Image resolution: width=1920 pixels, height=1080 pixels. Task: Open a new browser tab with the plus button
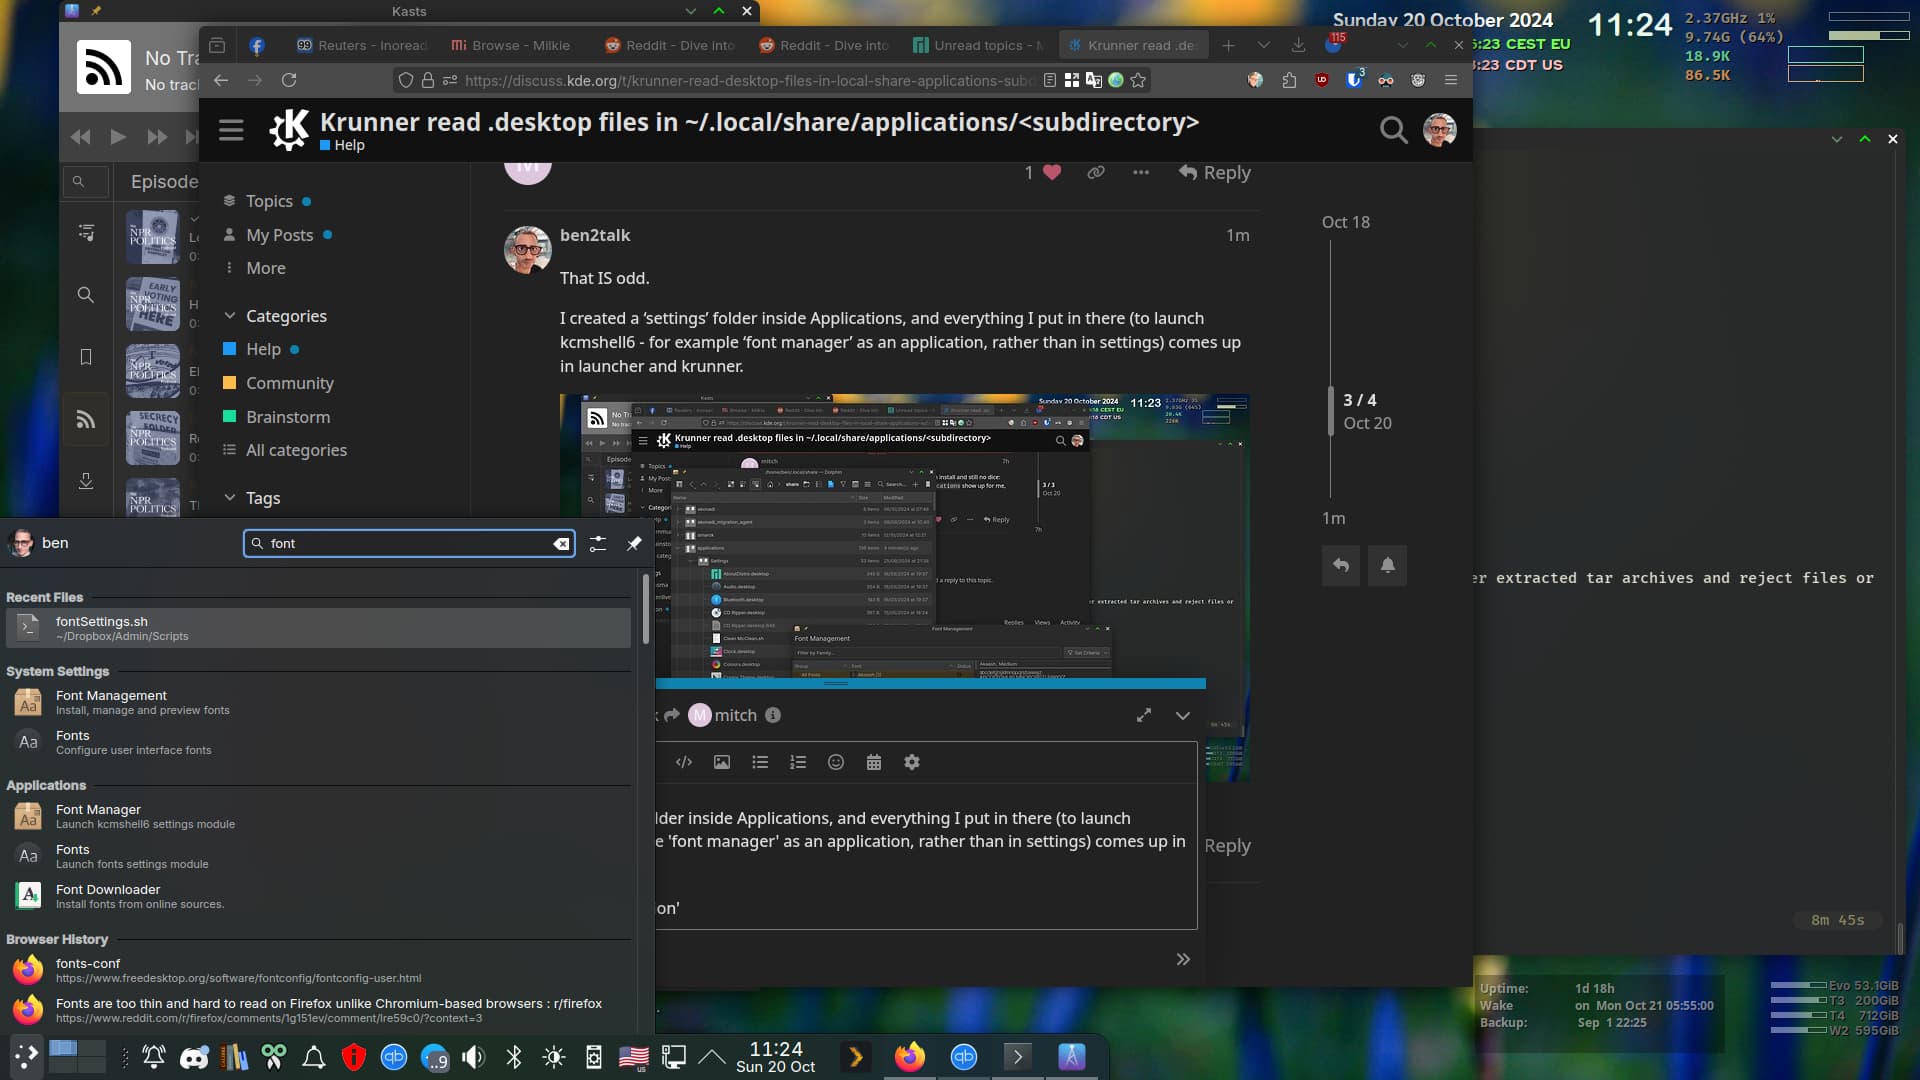tap(1229, 45)
